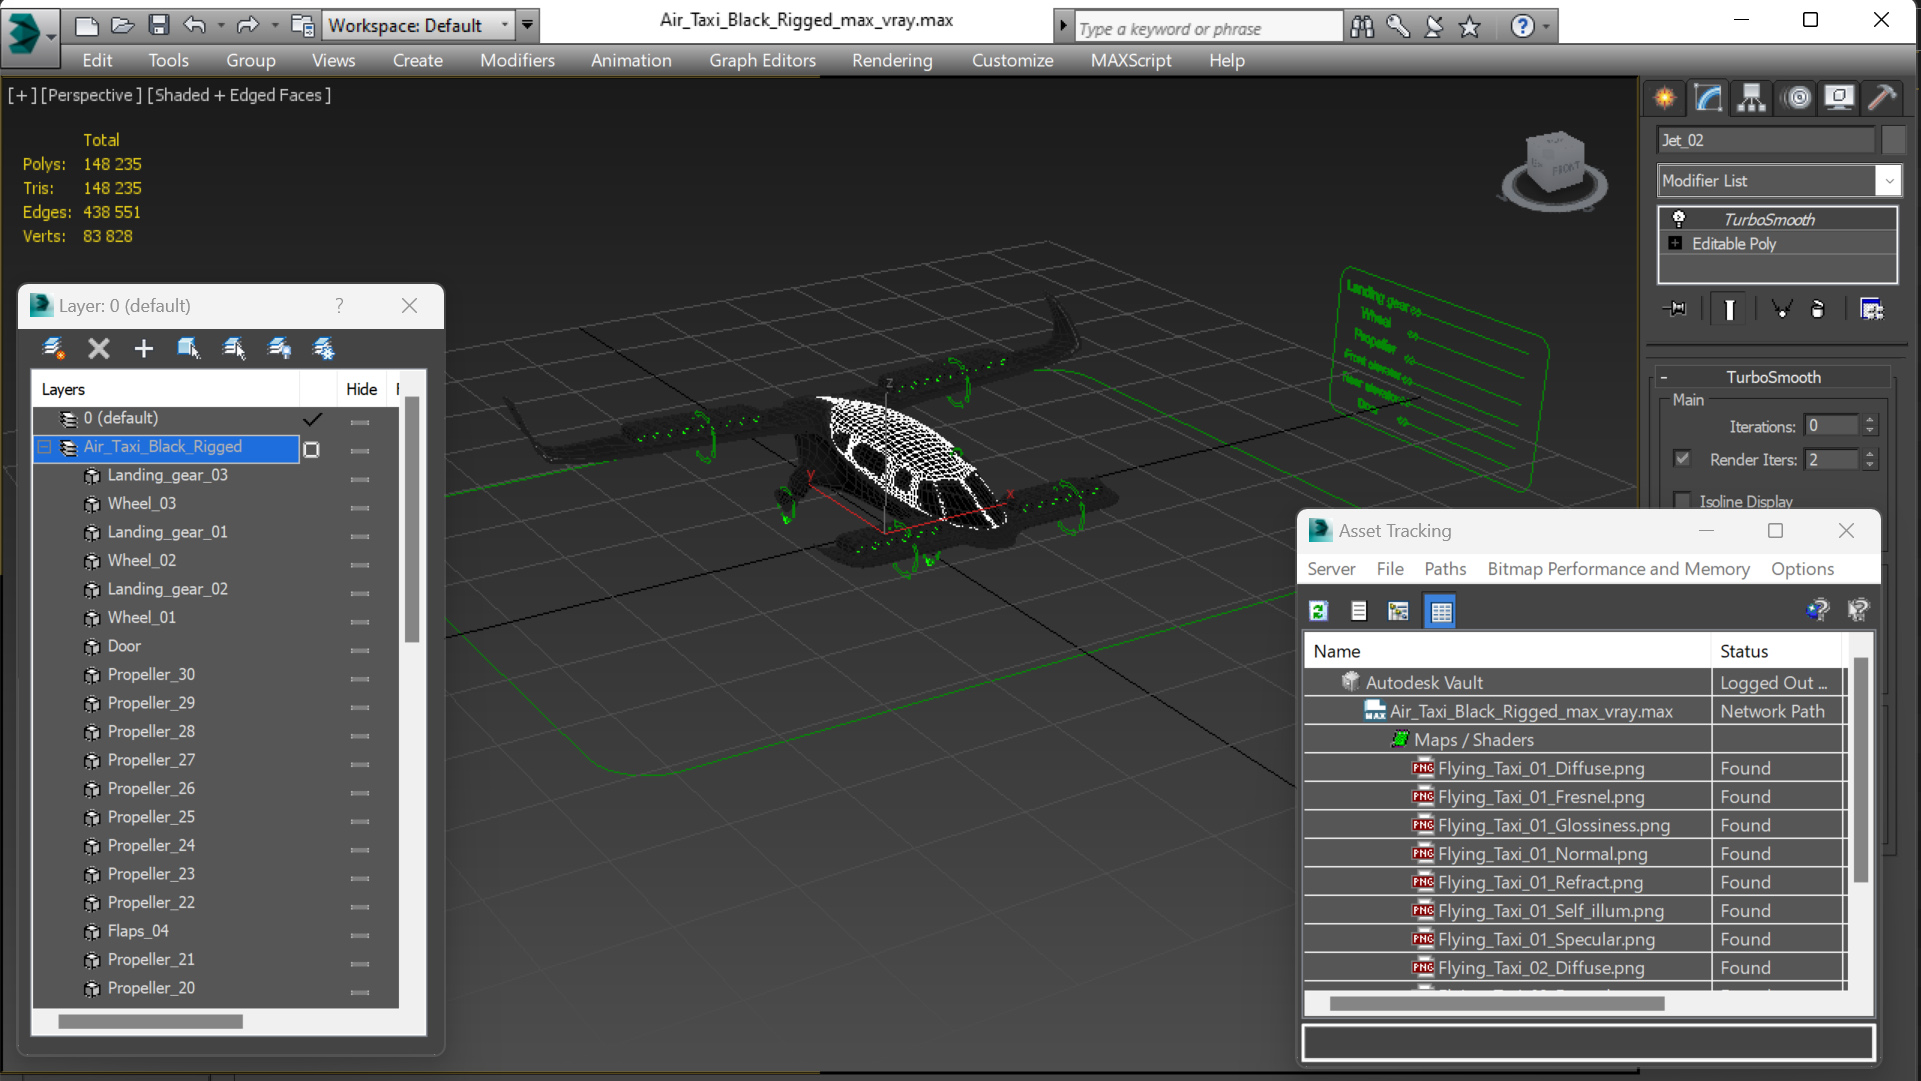Open the Motion command panel tab
The image size is (1921, 1081).
(1797, 98)
